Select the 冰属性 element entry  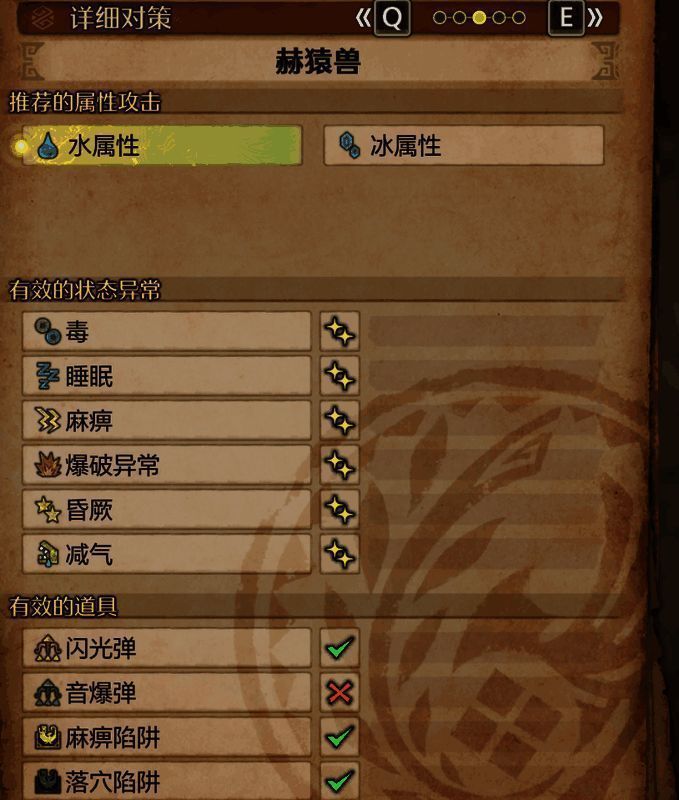pyautogui.click(x=464, y=146)
